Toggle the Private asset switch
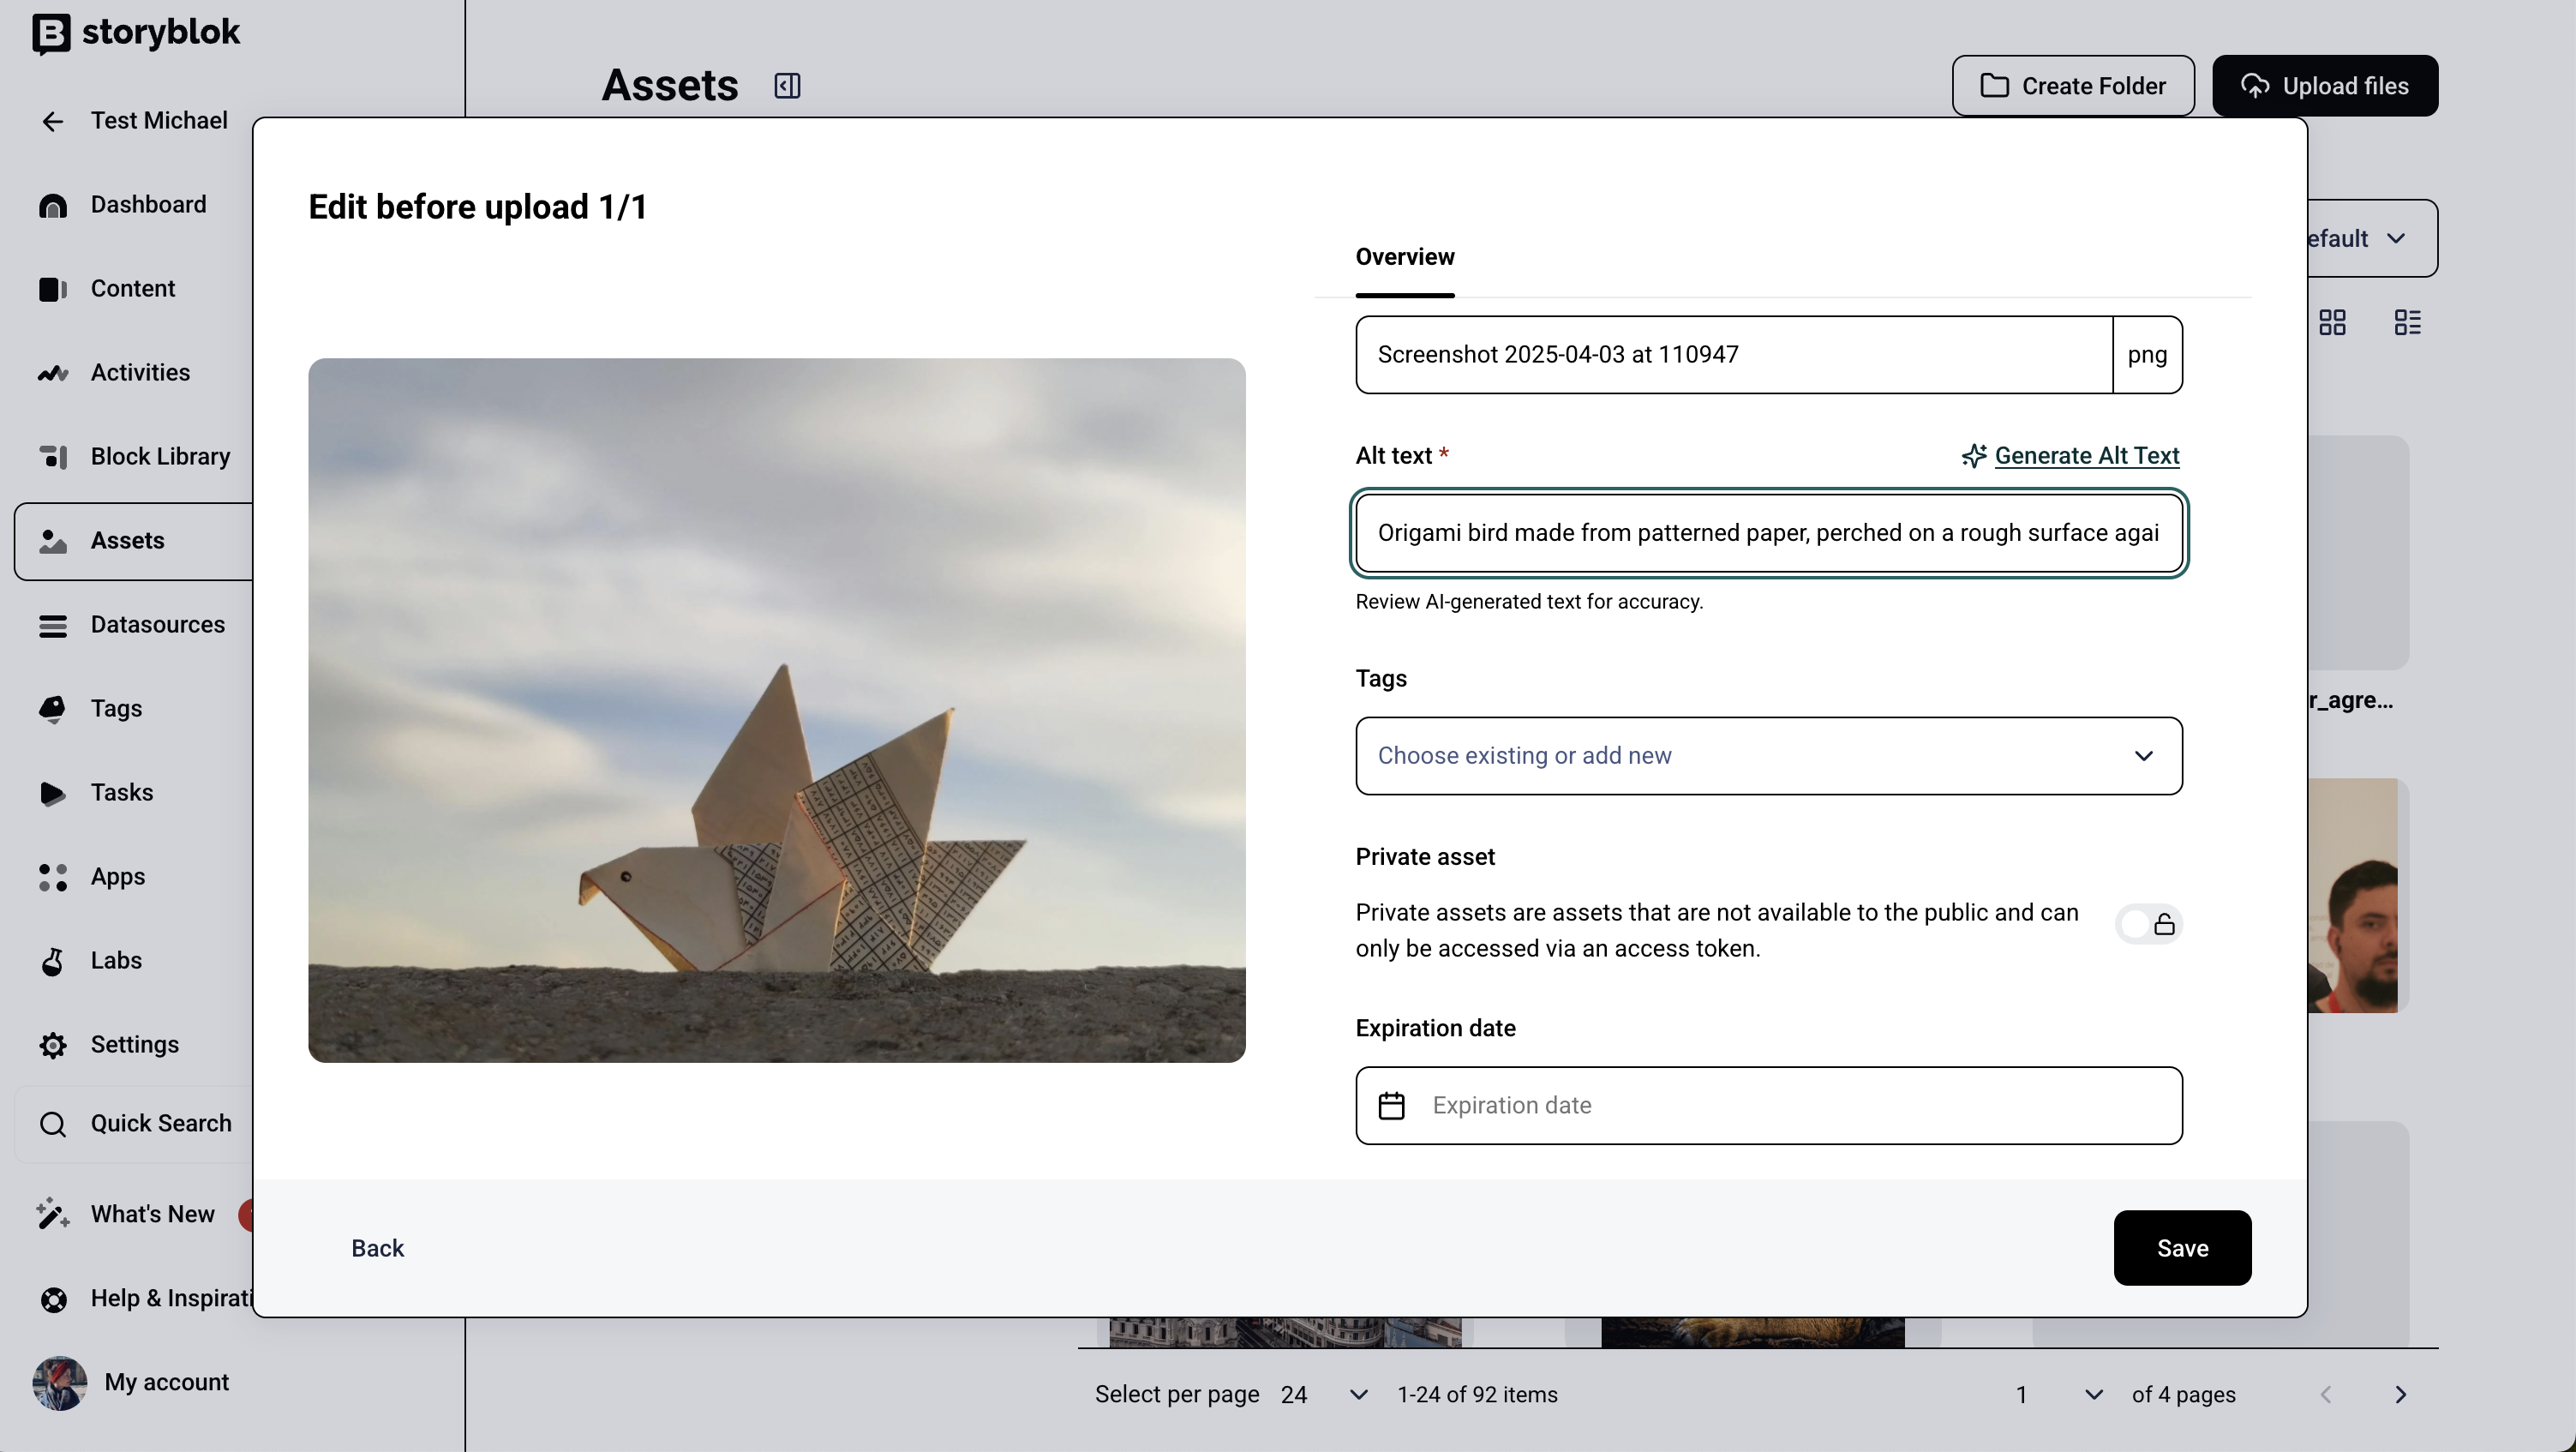Image resolution: width=2576 pixels, height=1452 pixels. pyautogui.click(x=2148, y=924)
